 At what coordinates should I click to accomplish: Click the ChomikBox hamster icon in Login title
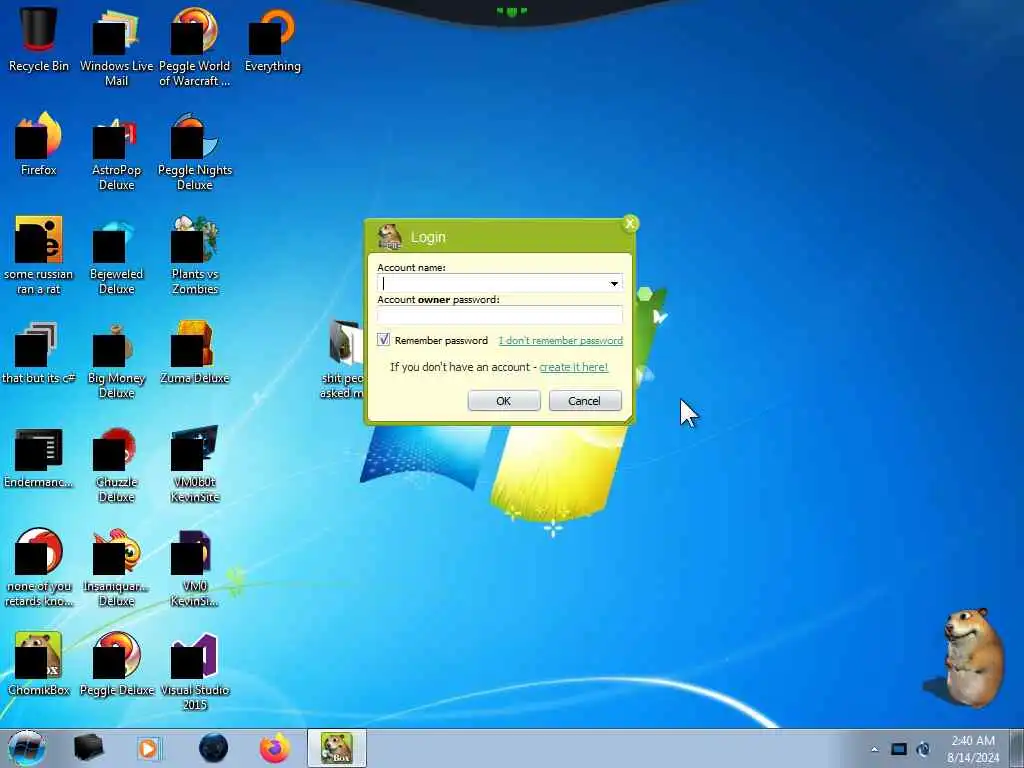pyautogui.click(x=390, y=237)
